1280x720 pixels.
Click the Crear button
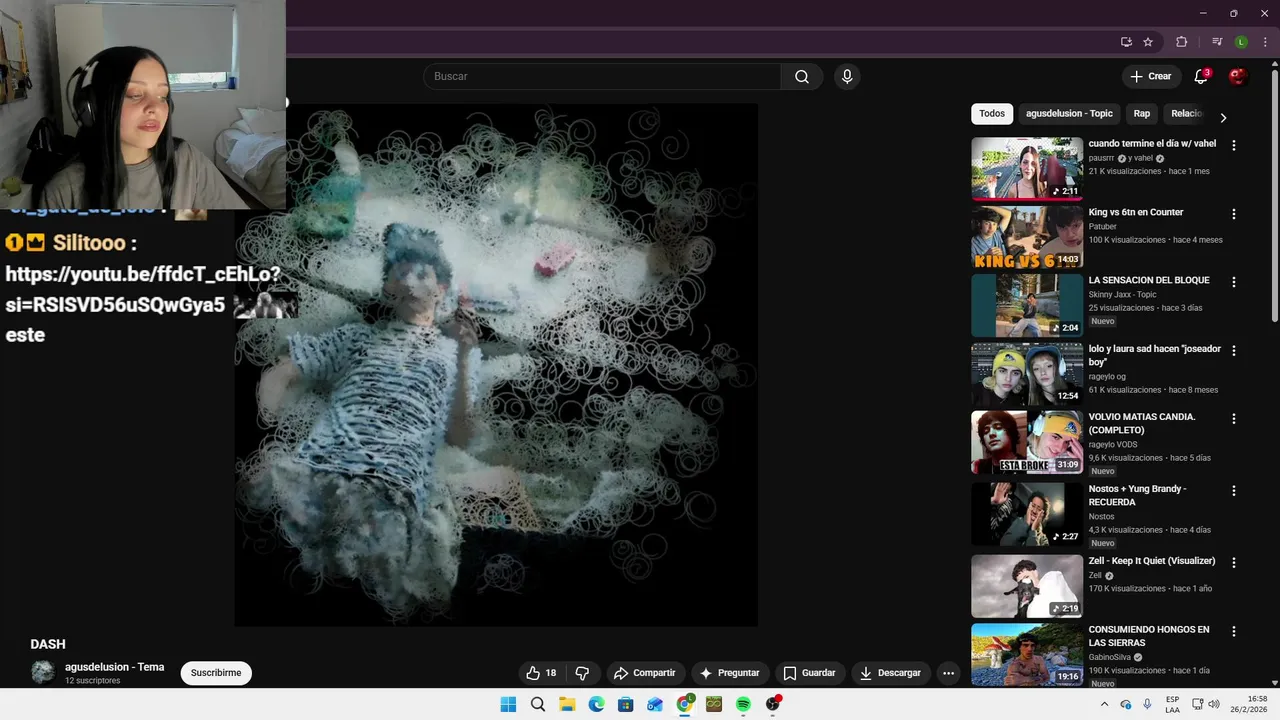[1150, 76]
